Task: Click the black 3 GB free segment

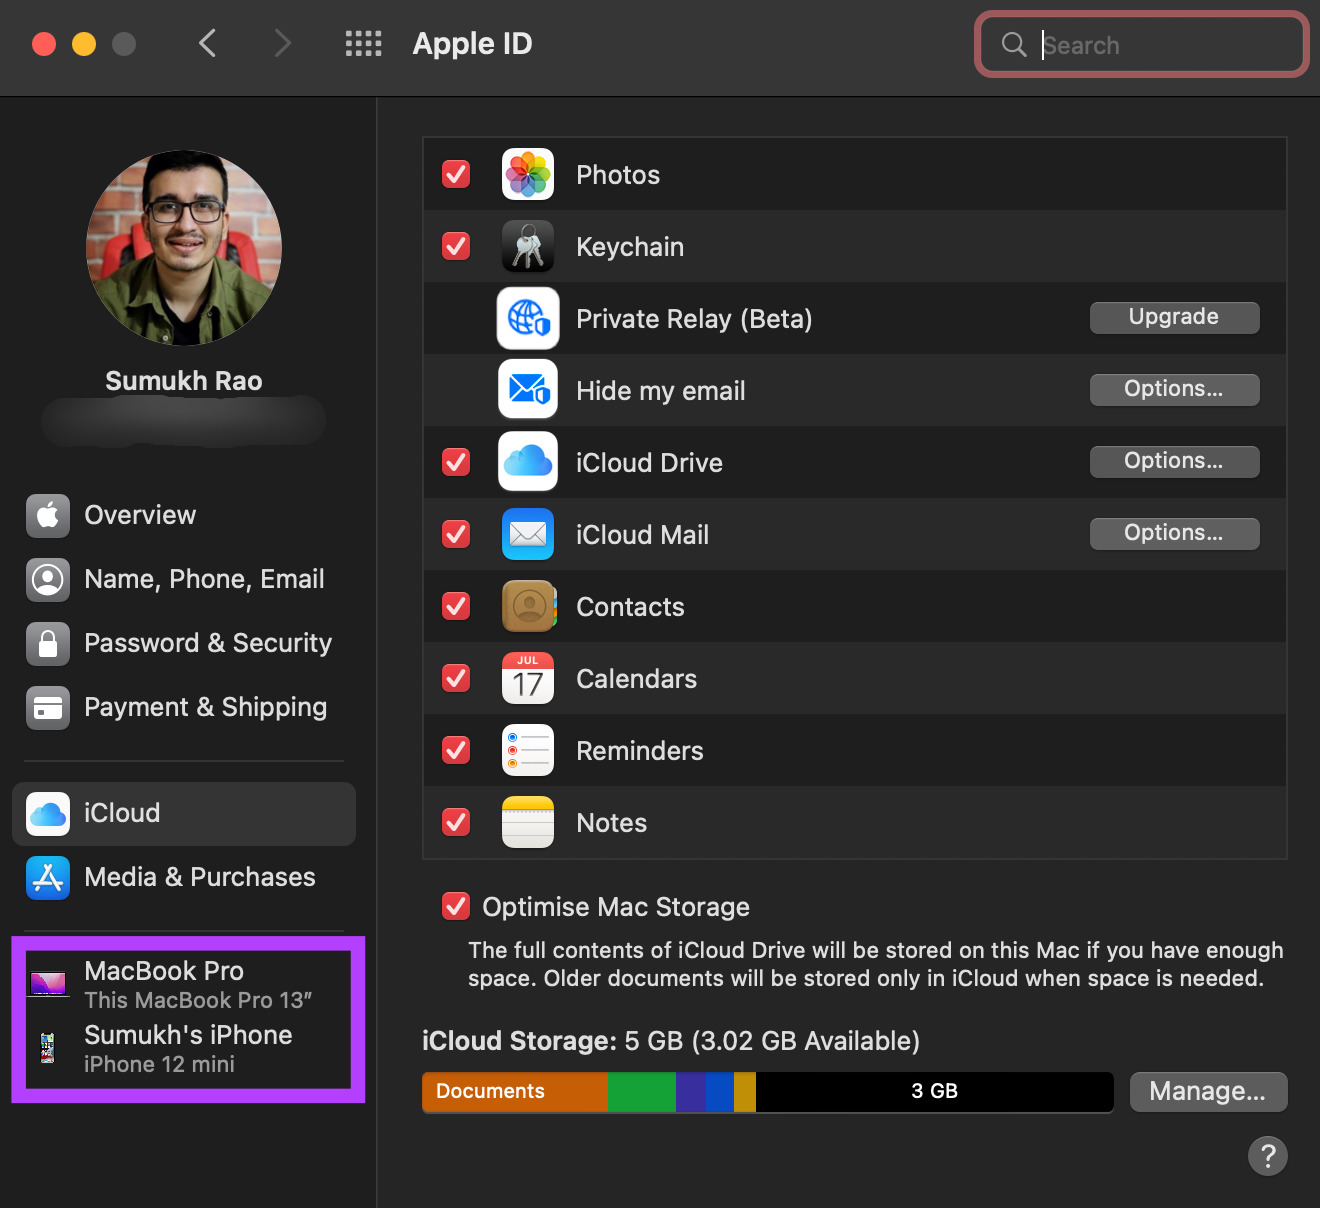Action: (934, 1091)
